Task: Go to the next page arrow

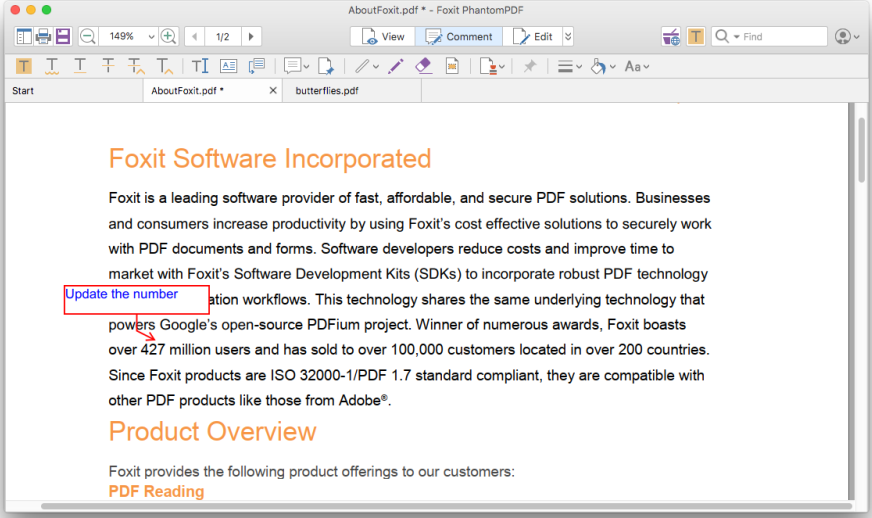Action: (x=251, y=37)
